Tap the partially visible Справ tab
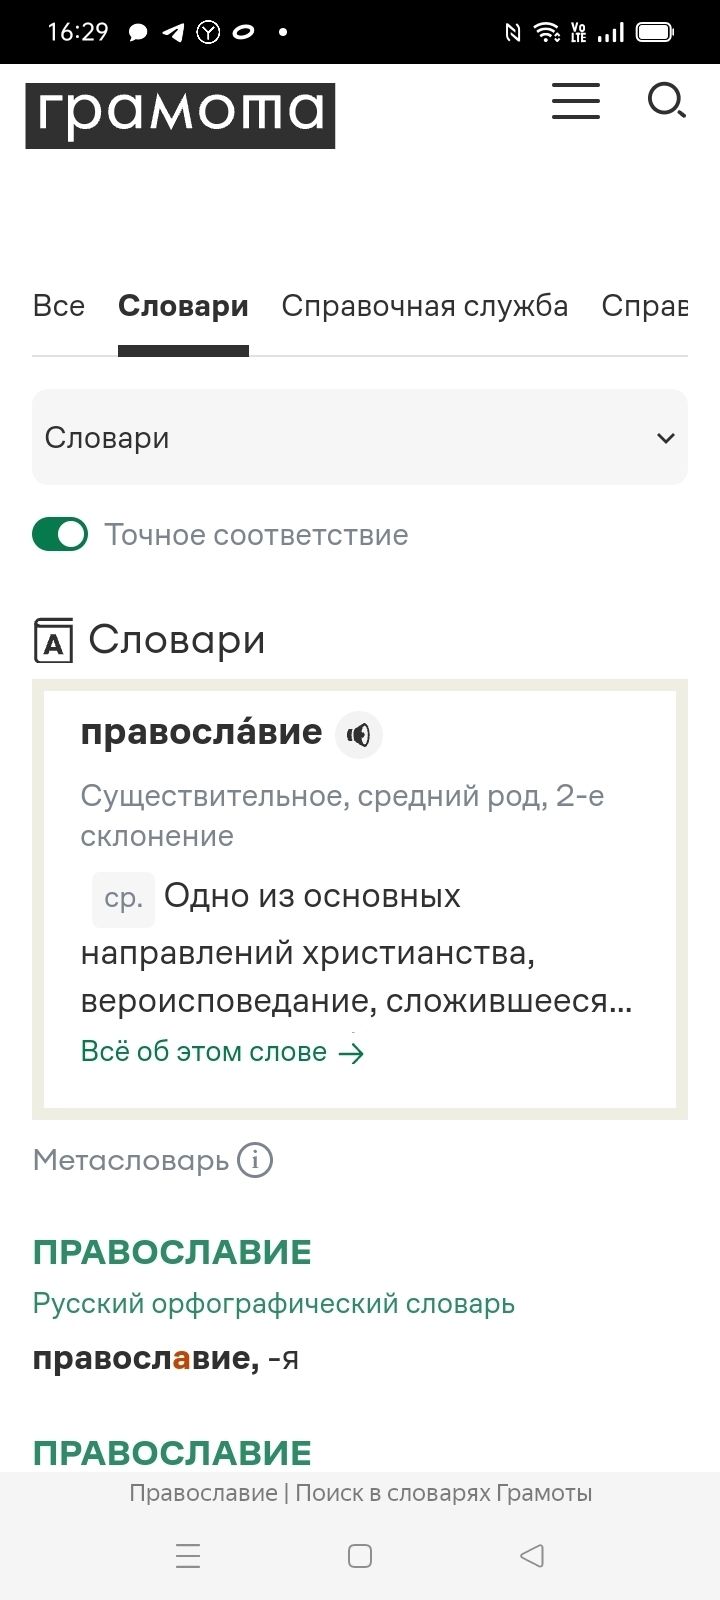Viewport: 720px width, 1600px height. 645,306
